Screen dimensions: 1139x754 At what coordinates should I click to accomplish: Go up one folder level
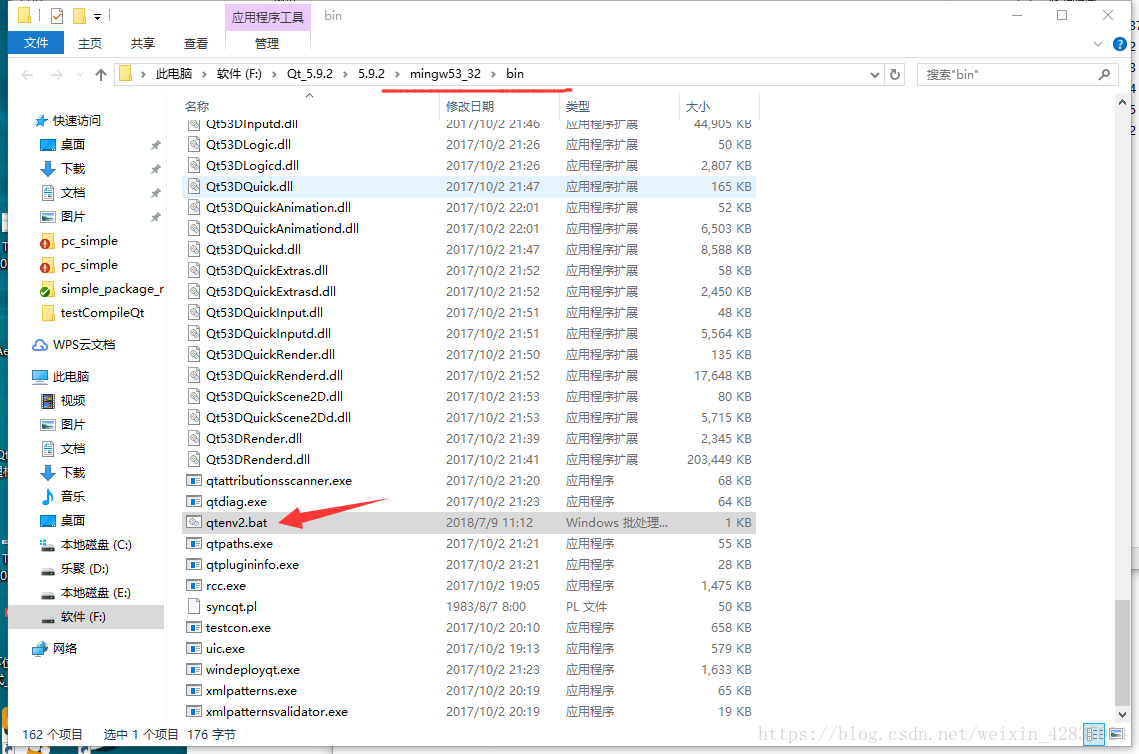[101, 74]
